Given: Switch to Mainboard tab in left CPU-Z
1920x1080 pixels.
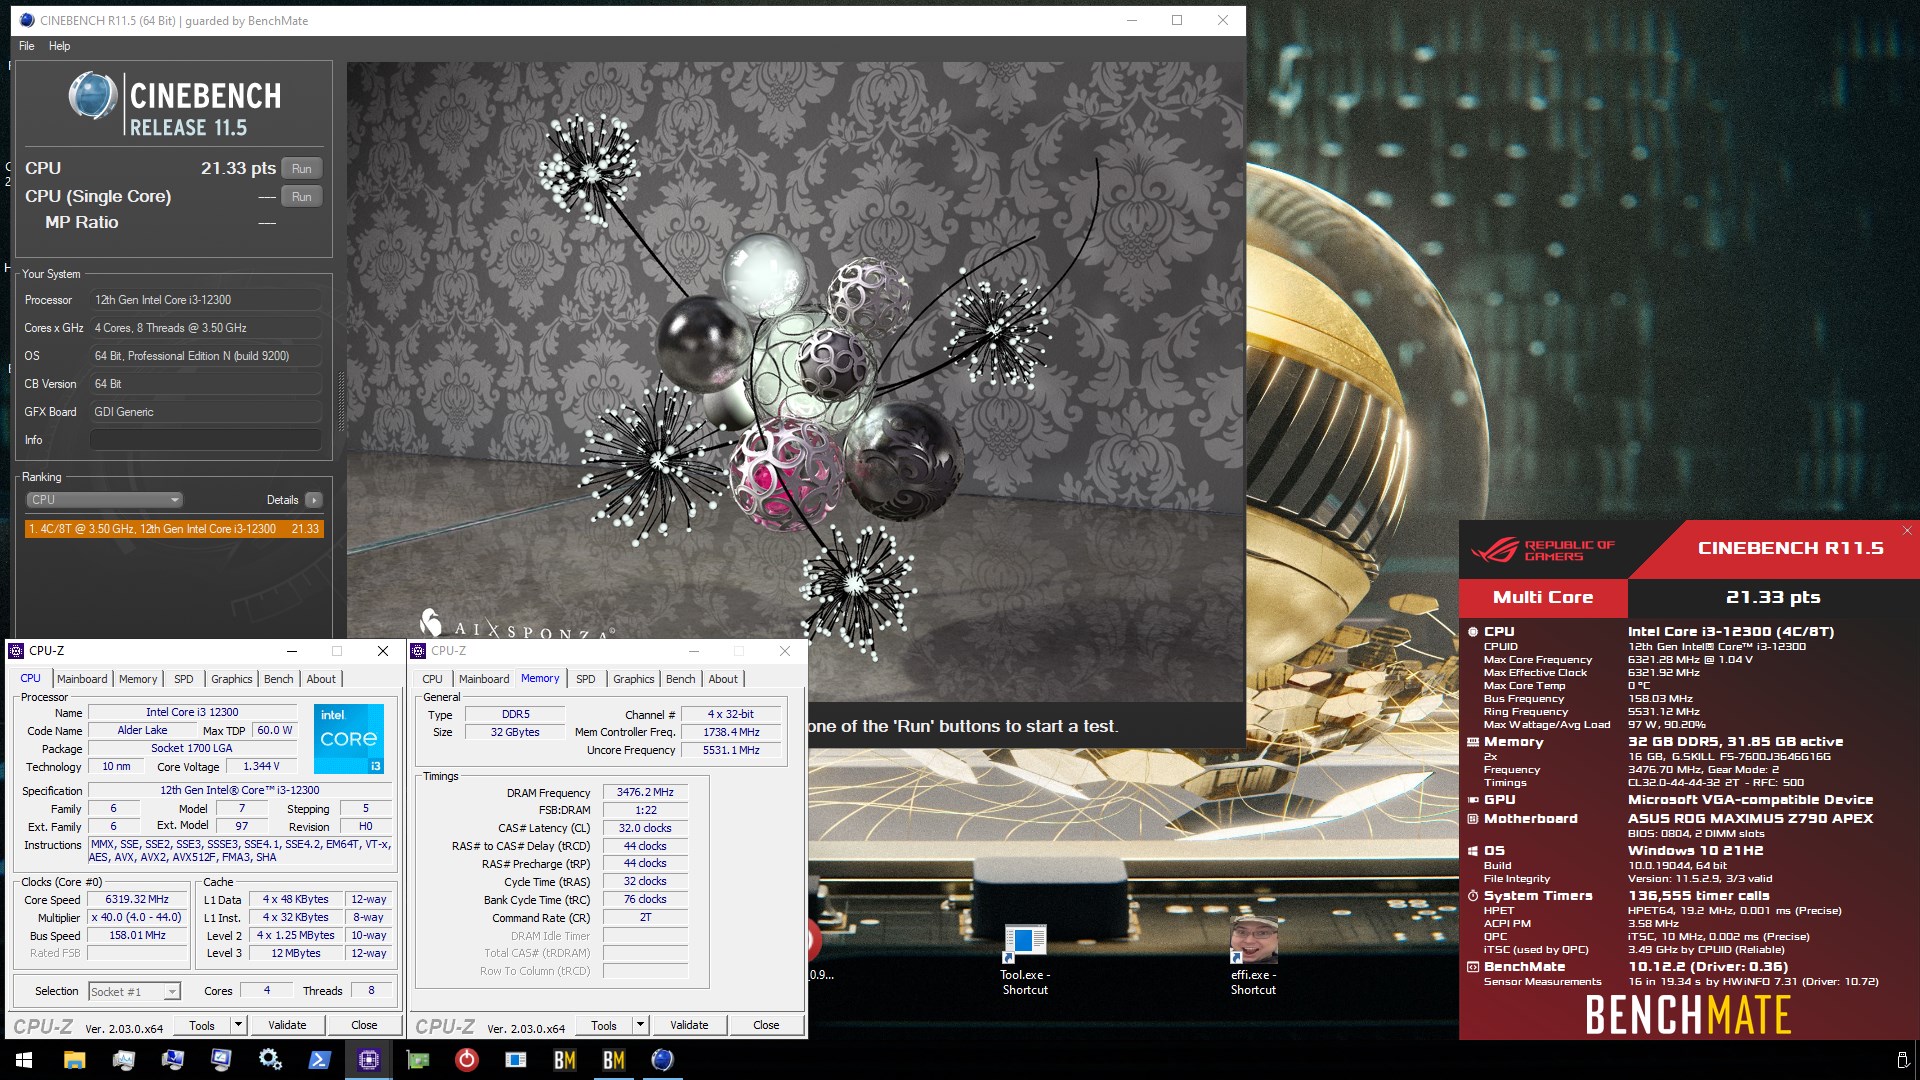Looking at the screenshot, I should (x=82, y=679).
